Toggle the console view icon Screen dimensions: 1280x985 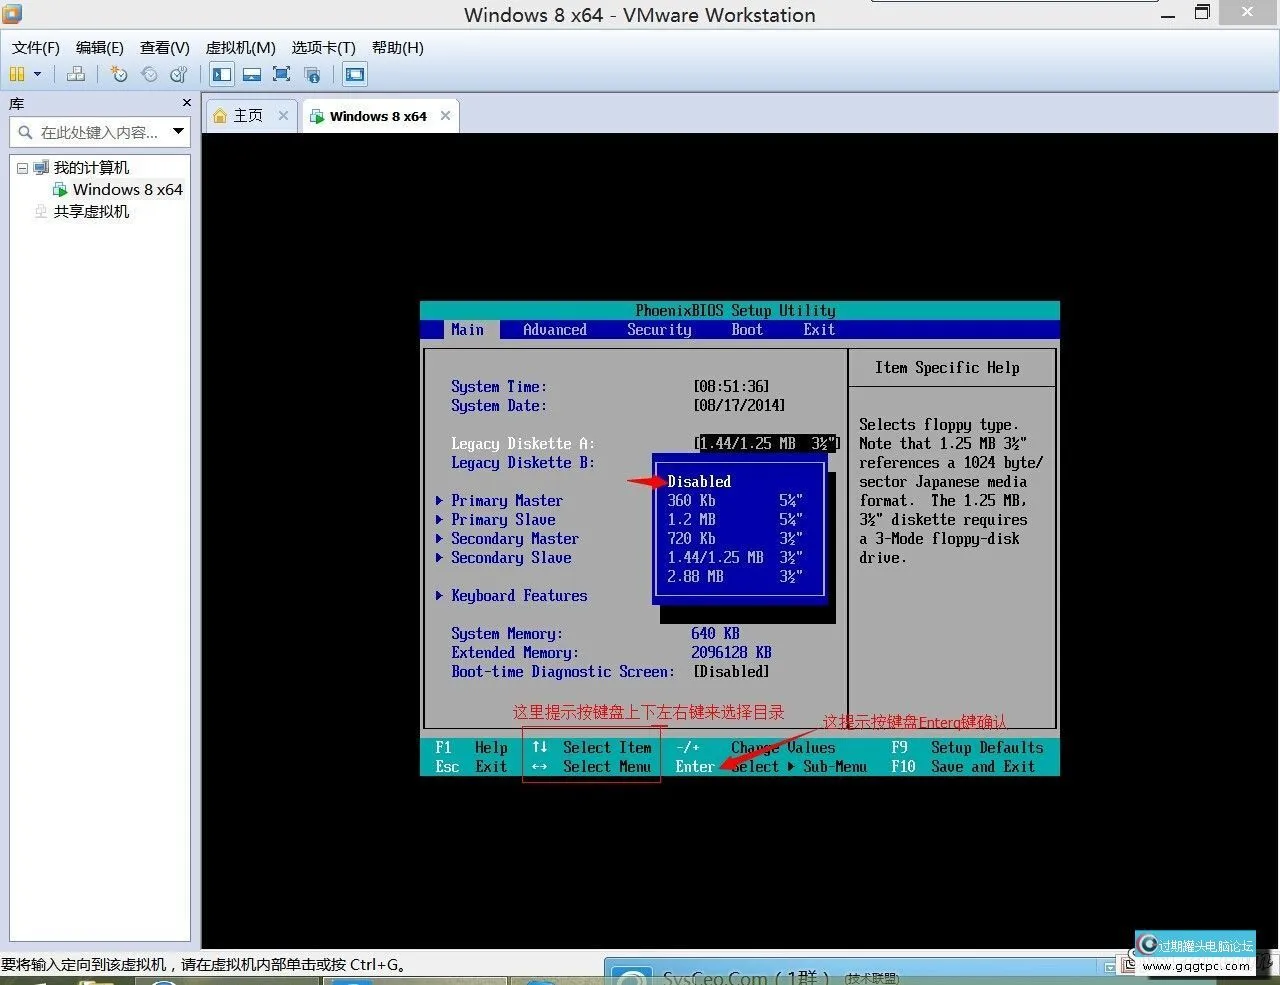click(354, 74)
